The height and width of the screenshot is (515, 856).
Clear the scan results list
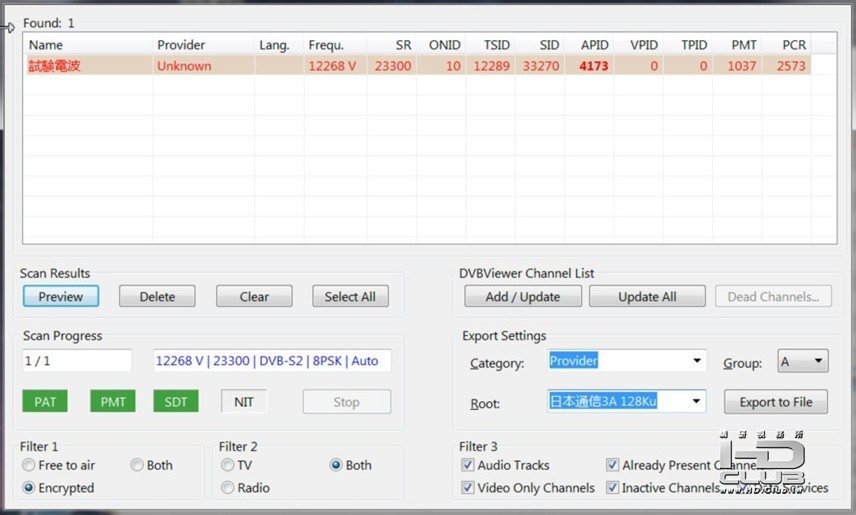254,297
